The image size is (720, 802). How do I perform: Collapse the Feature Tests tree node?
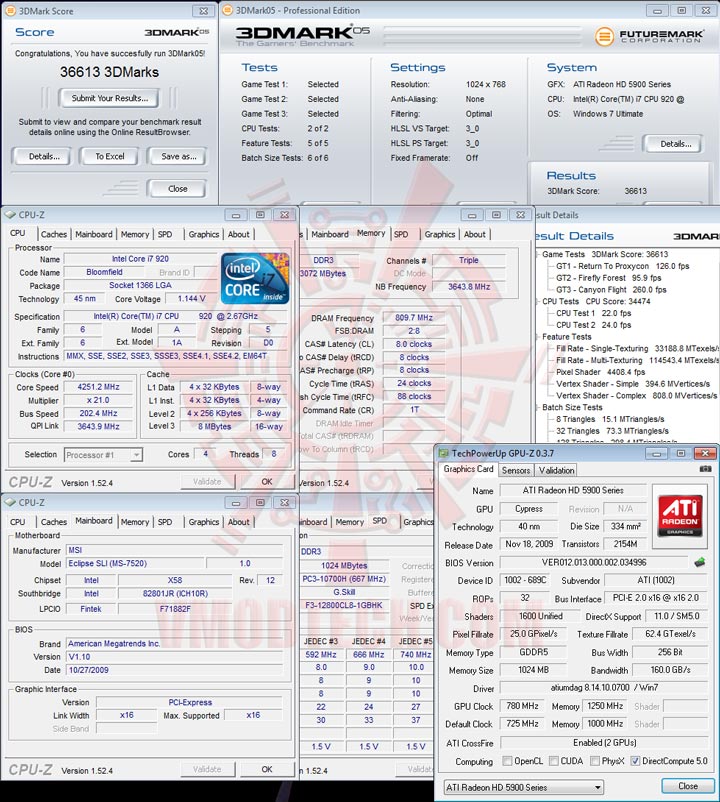pos(537,337)
